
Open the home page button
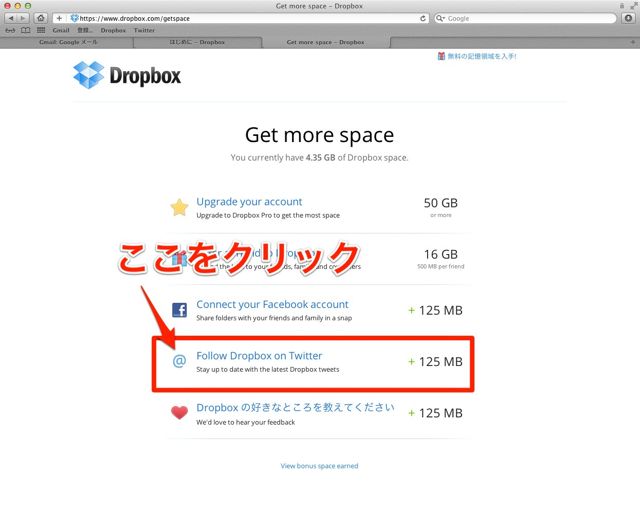tap(40, 18)
